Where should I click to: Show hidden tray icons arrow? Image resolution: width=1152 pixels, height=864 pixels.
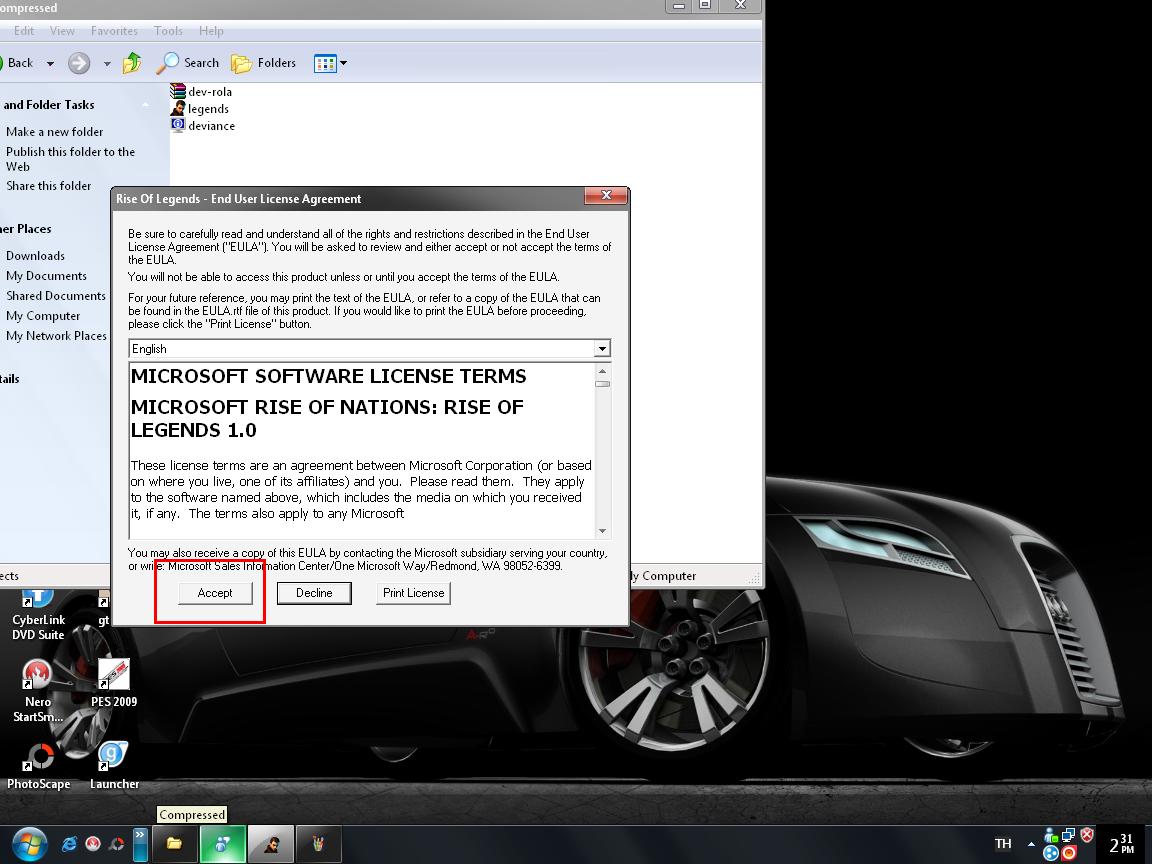click(x=1031, y=844)
